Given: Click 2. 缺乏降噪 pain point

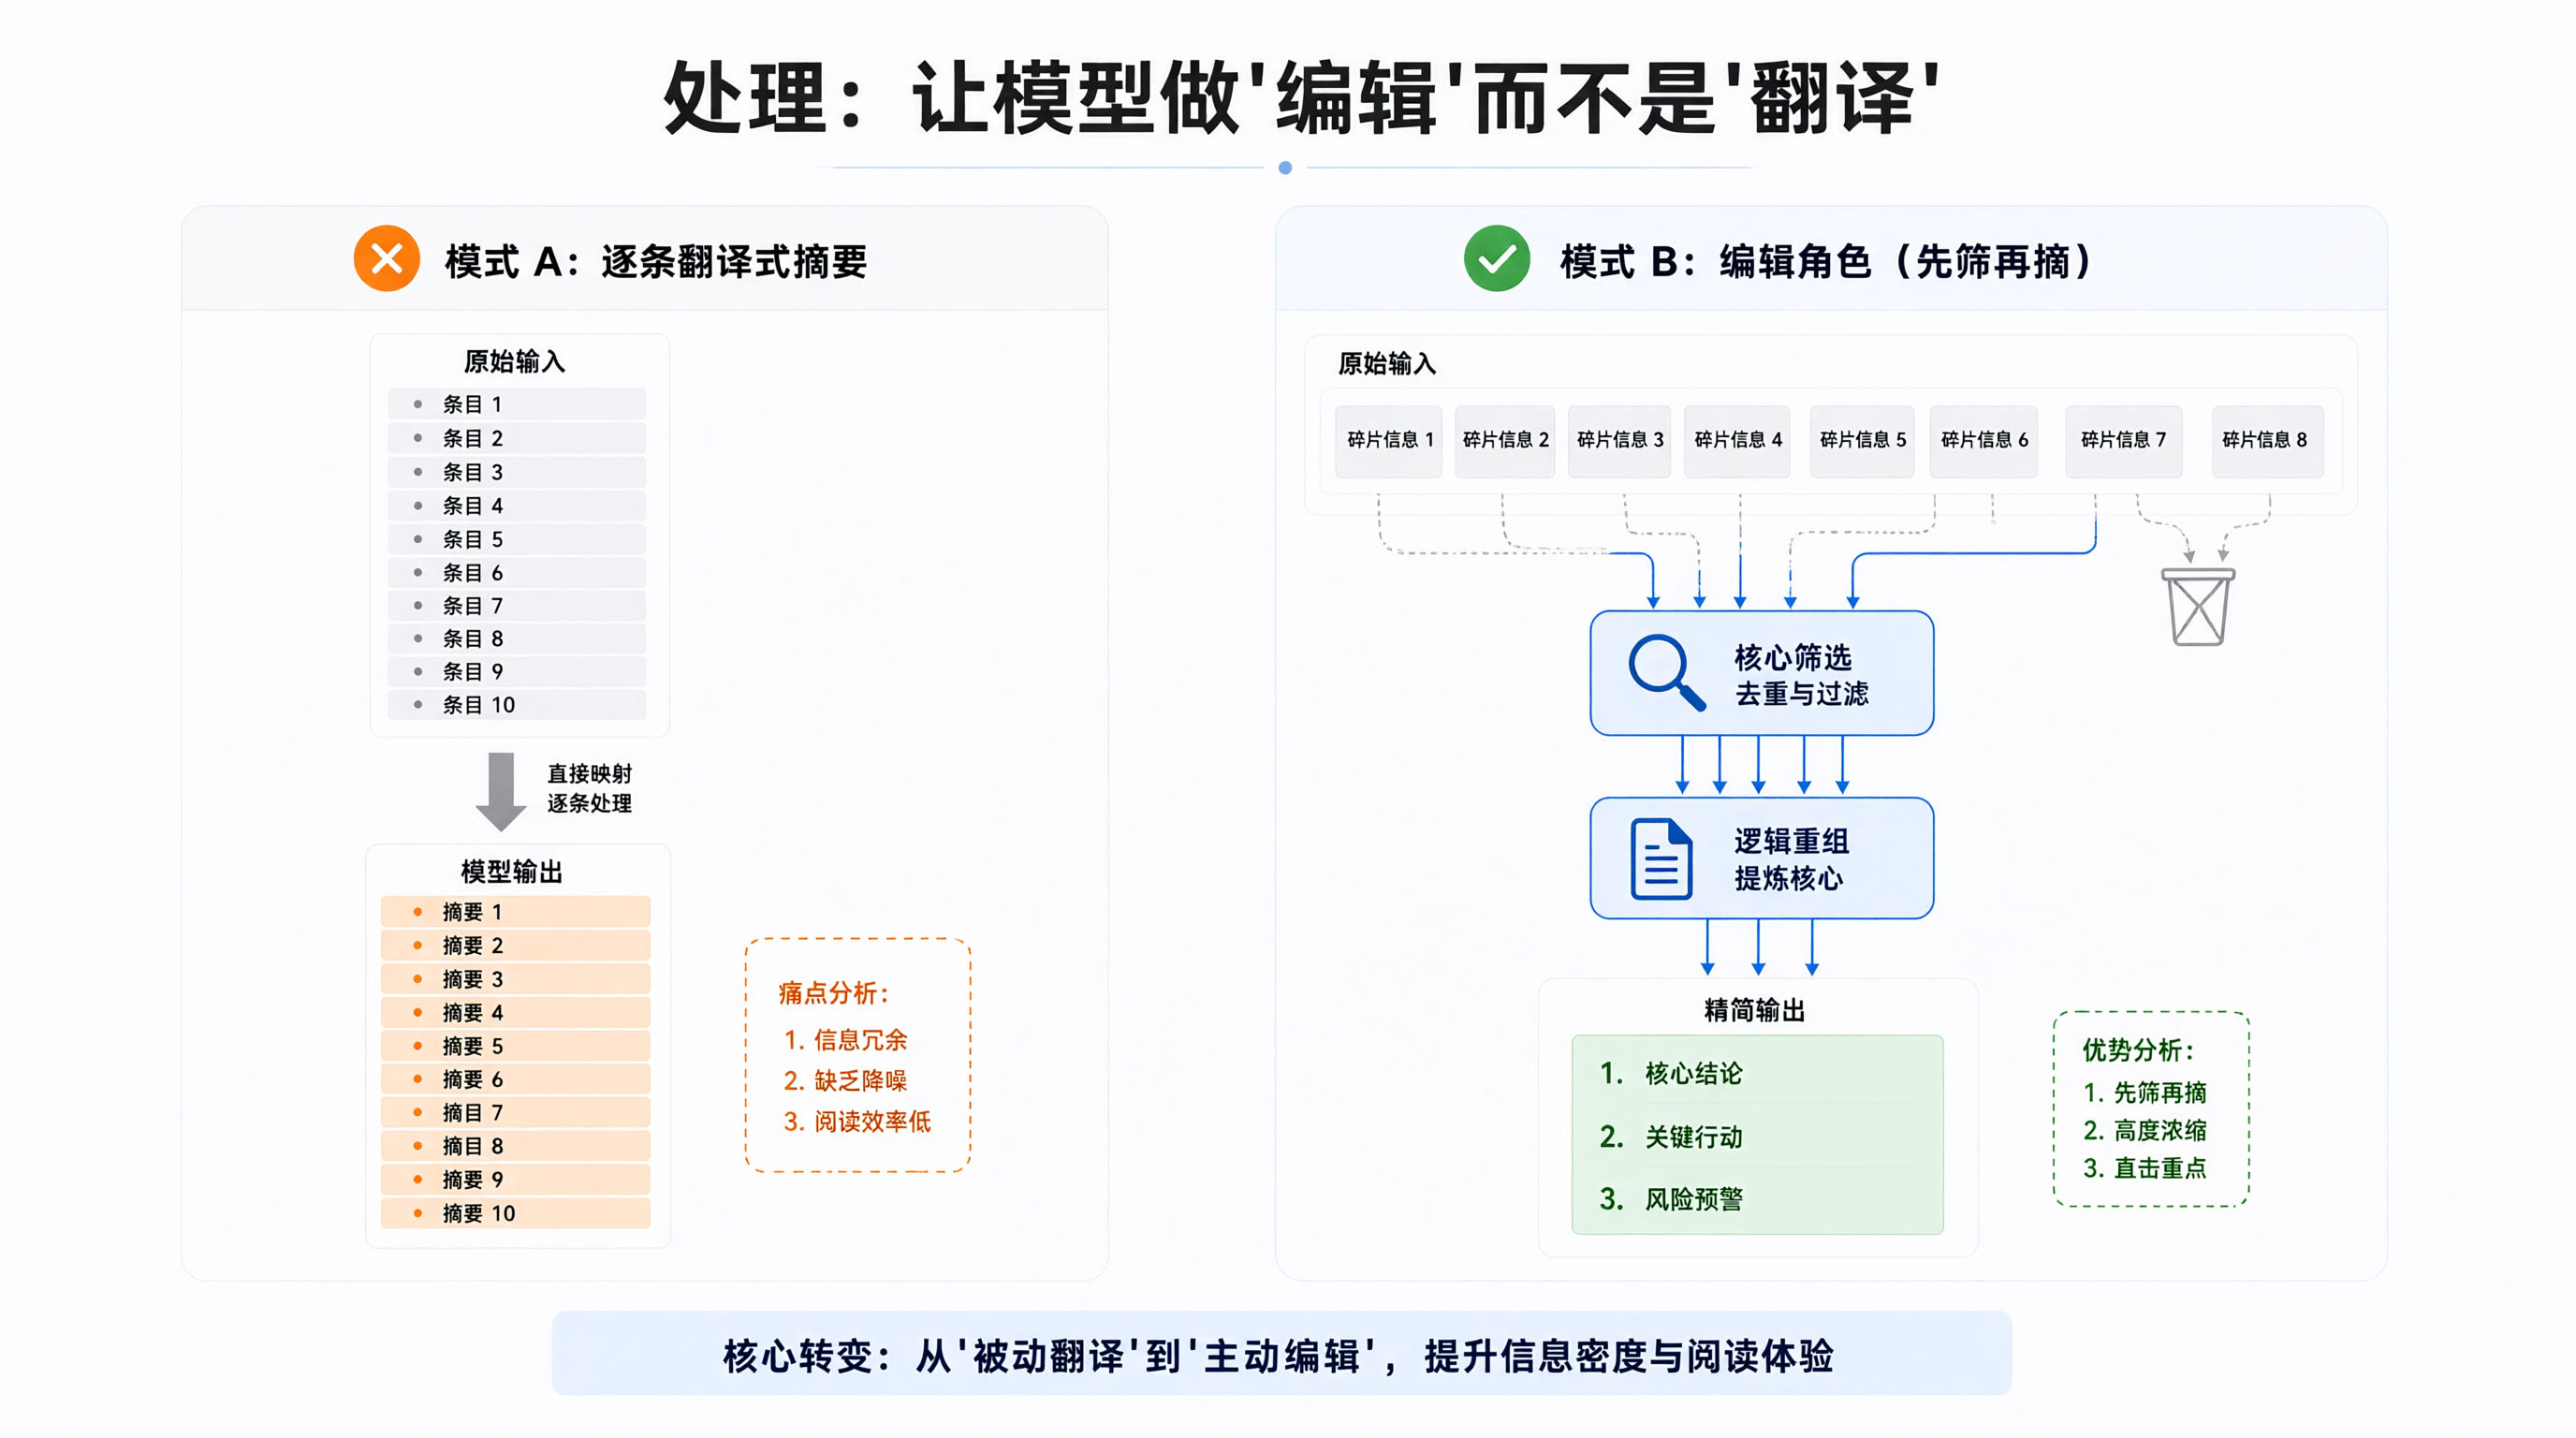Looking at the screenshot, I should coord(845,1080).
